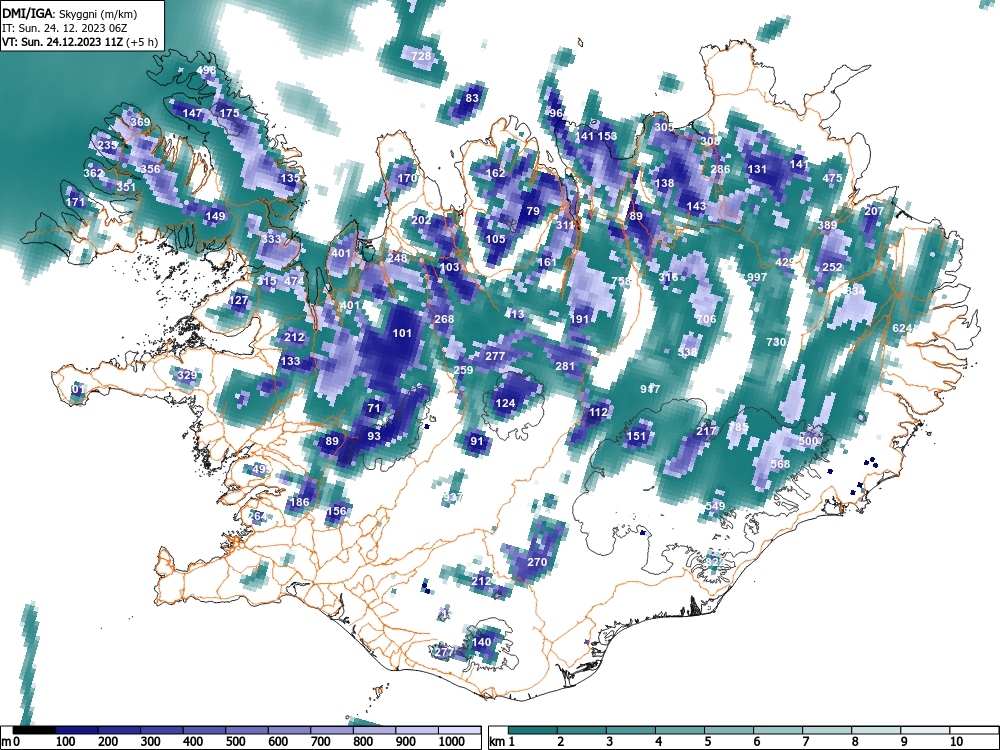Click the '498' visibility value in the Westfjords
The height and width of the screenshot is (750, 1000).
pos(207,71)
